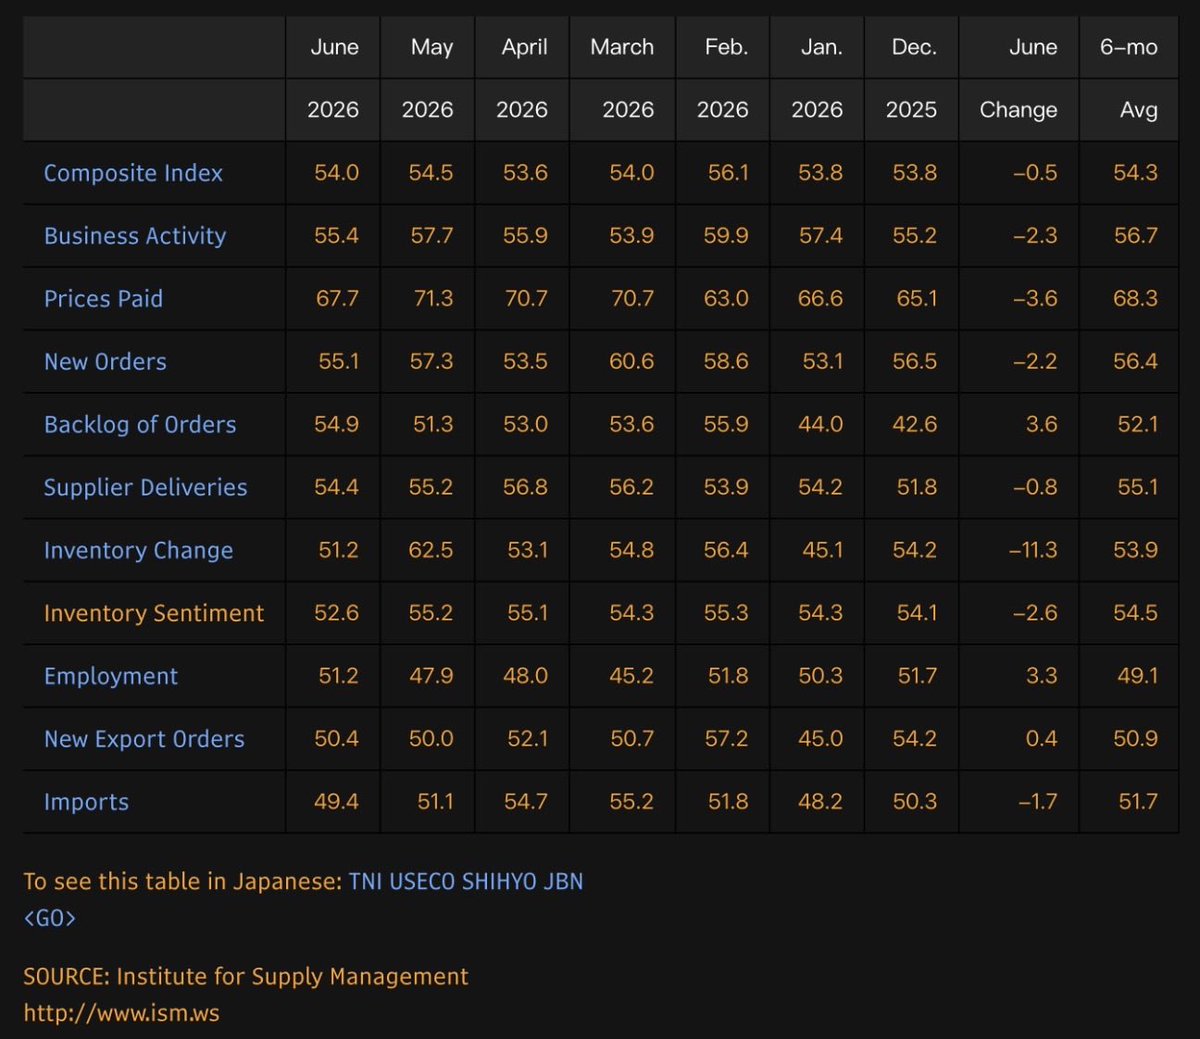Select Prices Paid change value -3.6
The width and height of the screenshot is (1200, 1039).
pyautogui.click(x=1035, y=299)
